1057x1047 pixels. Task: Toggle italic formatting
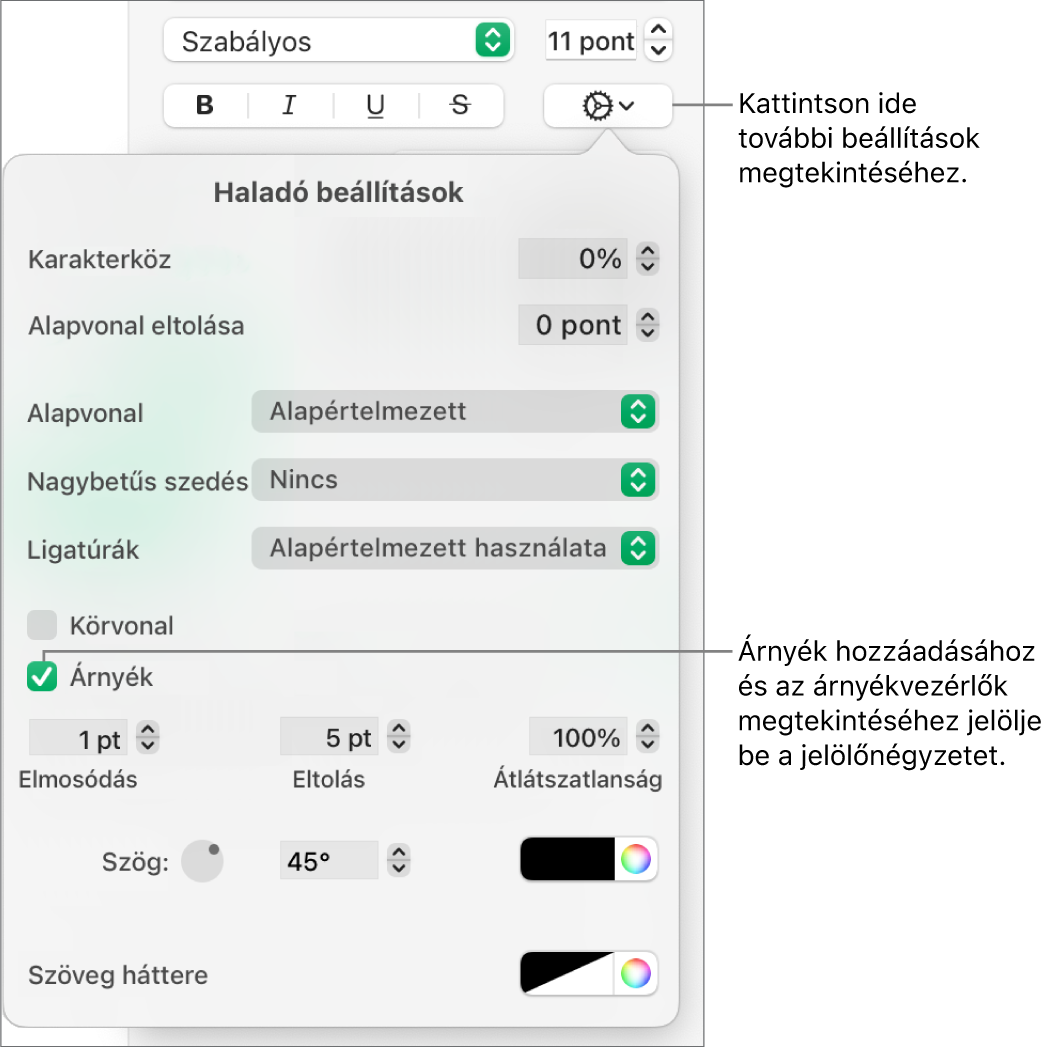tap(288, 106)
